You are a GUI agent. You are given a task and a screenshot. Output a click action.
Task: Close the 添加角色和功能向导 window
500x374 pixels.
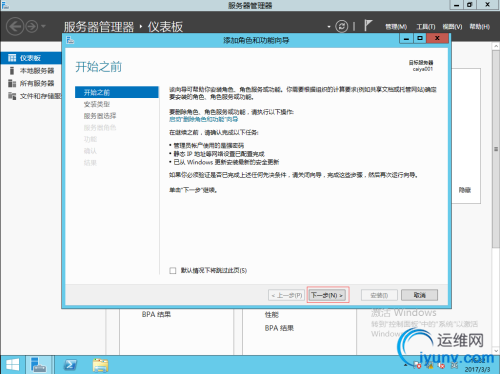pos(437,38)
